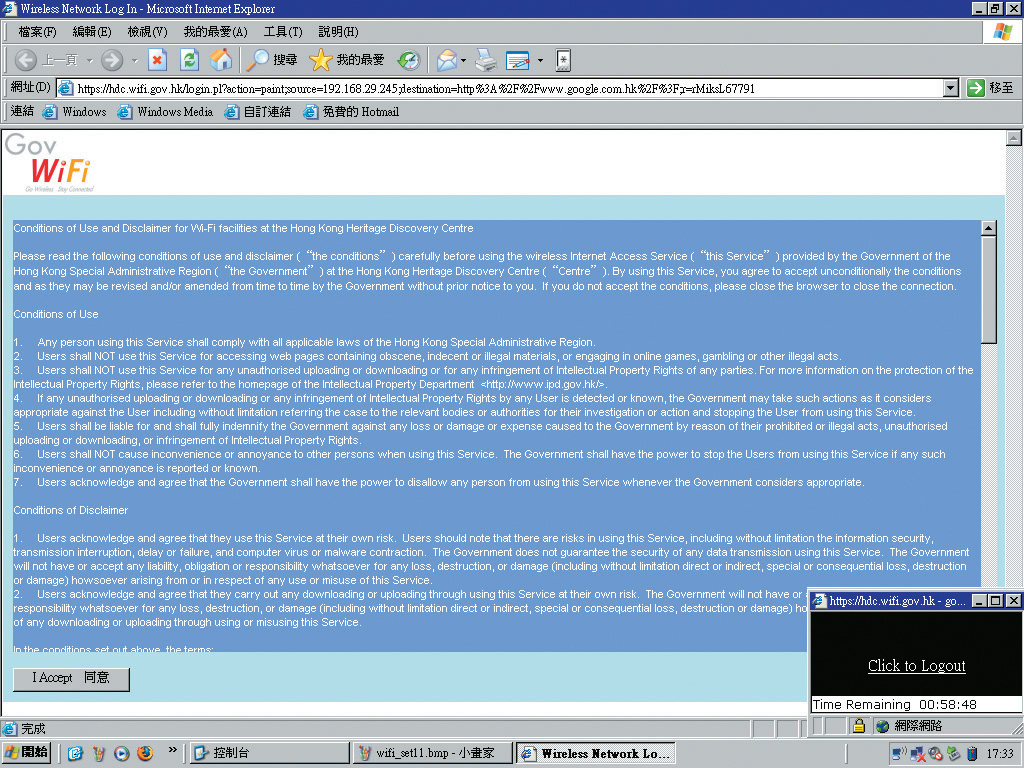Open the 檔案(F) File menu
The width and height of the screenshot is (1024, 768).
click(37, 31)
